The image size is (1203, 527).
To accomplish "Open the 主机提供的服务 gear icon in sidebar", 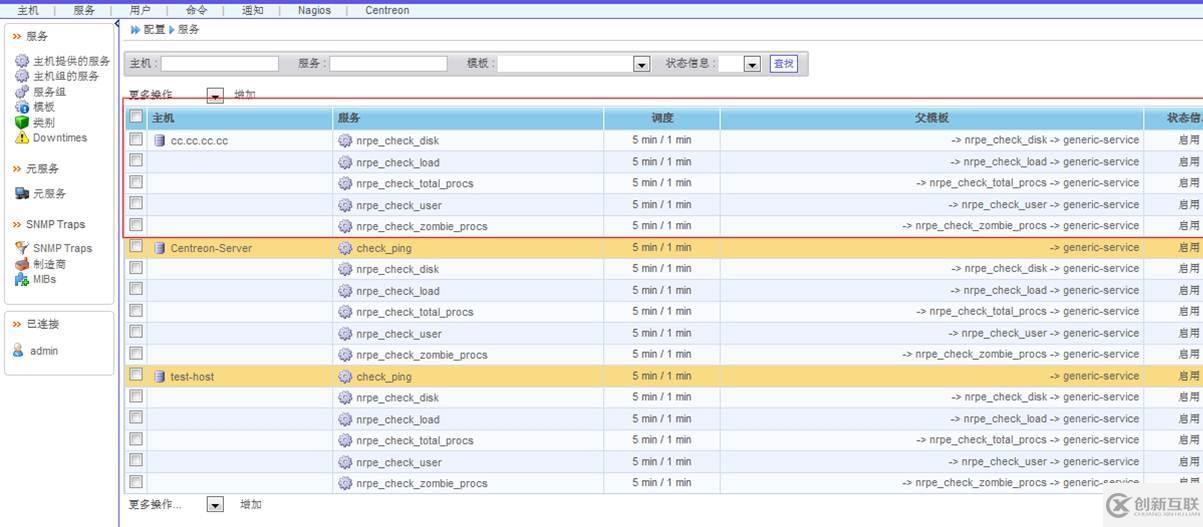I will coord(22,61).
